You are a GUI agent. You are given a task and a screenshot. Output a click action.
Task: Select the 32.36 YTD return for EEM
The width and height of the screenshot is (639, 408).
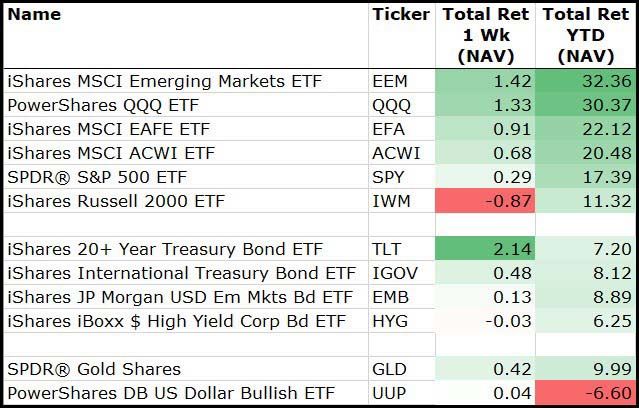coord(585,81)
